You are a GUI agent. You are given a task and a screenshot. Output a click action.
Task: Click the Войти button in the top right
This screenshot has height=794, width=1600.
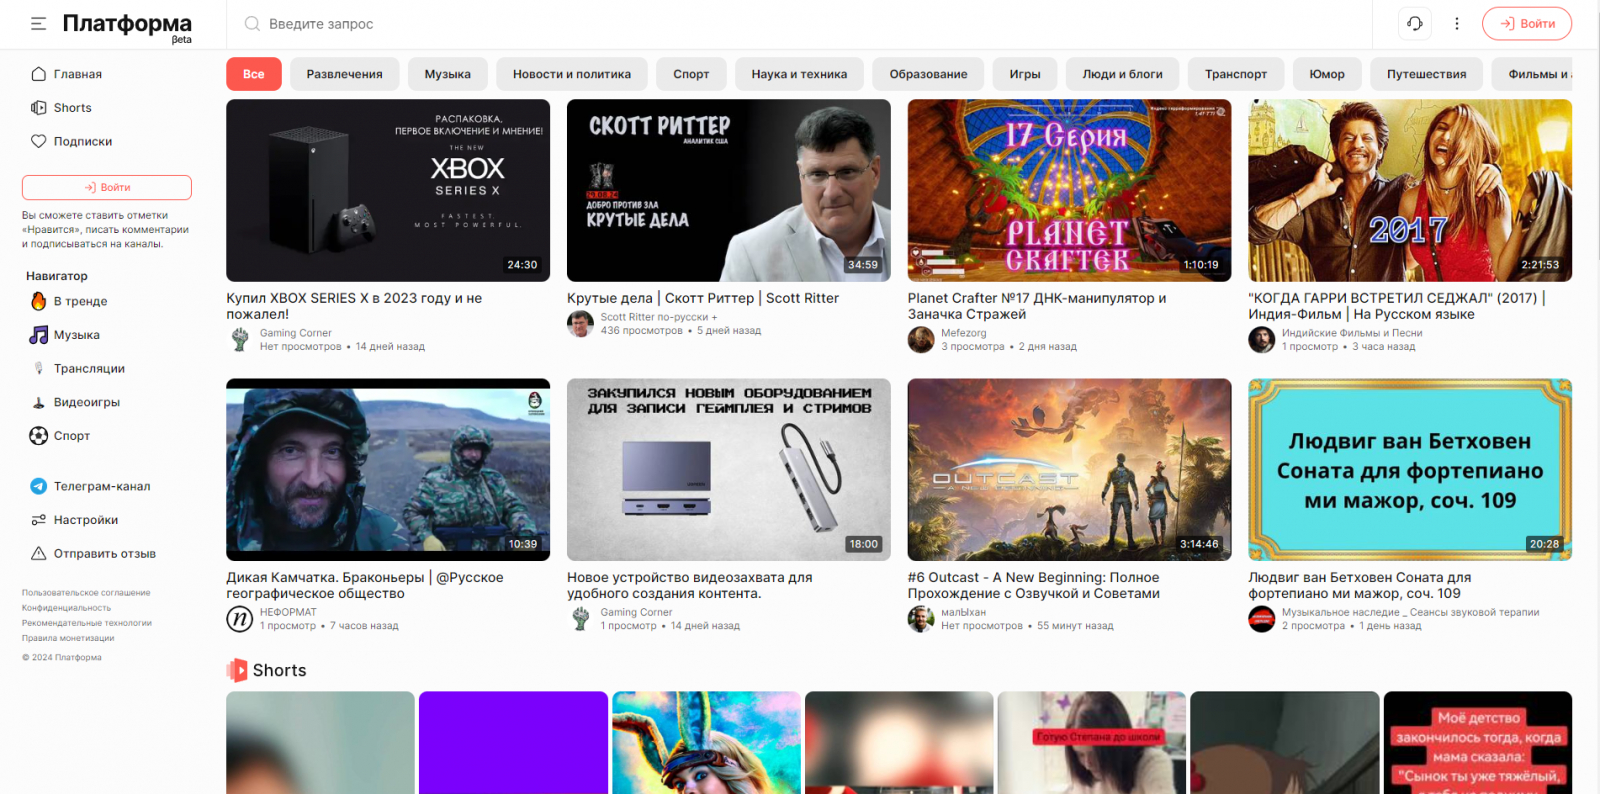(x=1527, y=23)
